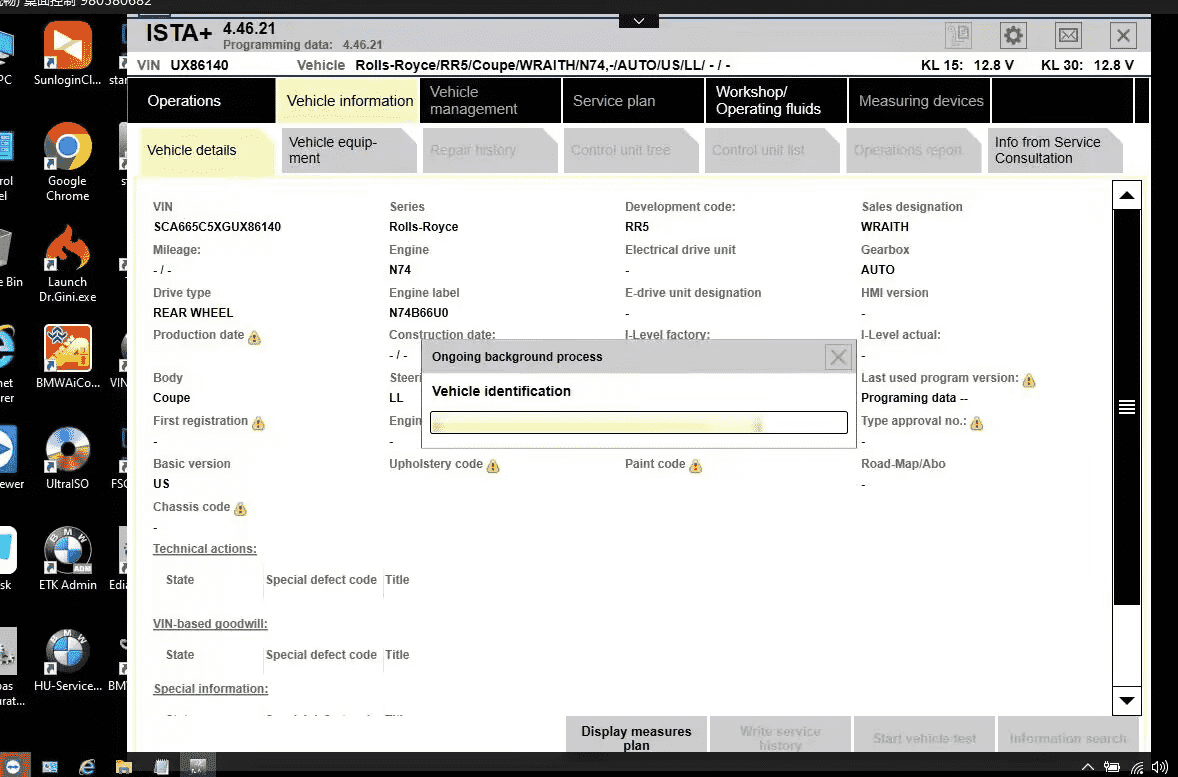The width and height of the screenshot is (1178, 777).
Task: Click development code value RR5
Action: 636,227
